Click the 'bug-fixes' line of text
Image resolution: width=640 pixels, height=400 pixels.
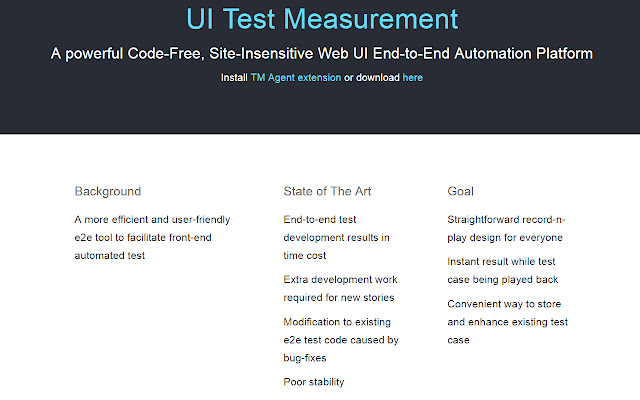click(x=305, y=358)
